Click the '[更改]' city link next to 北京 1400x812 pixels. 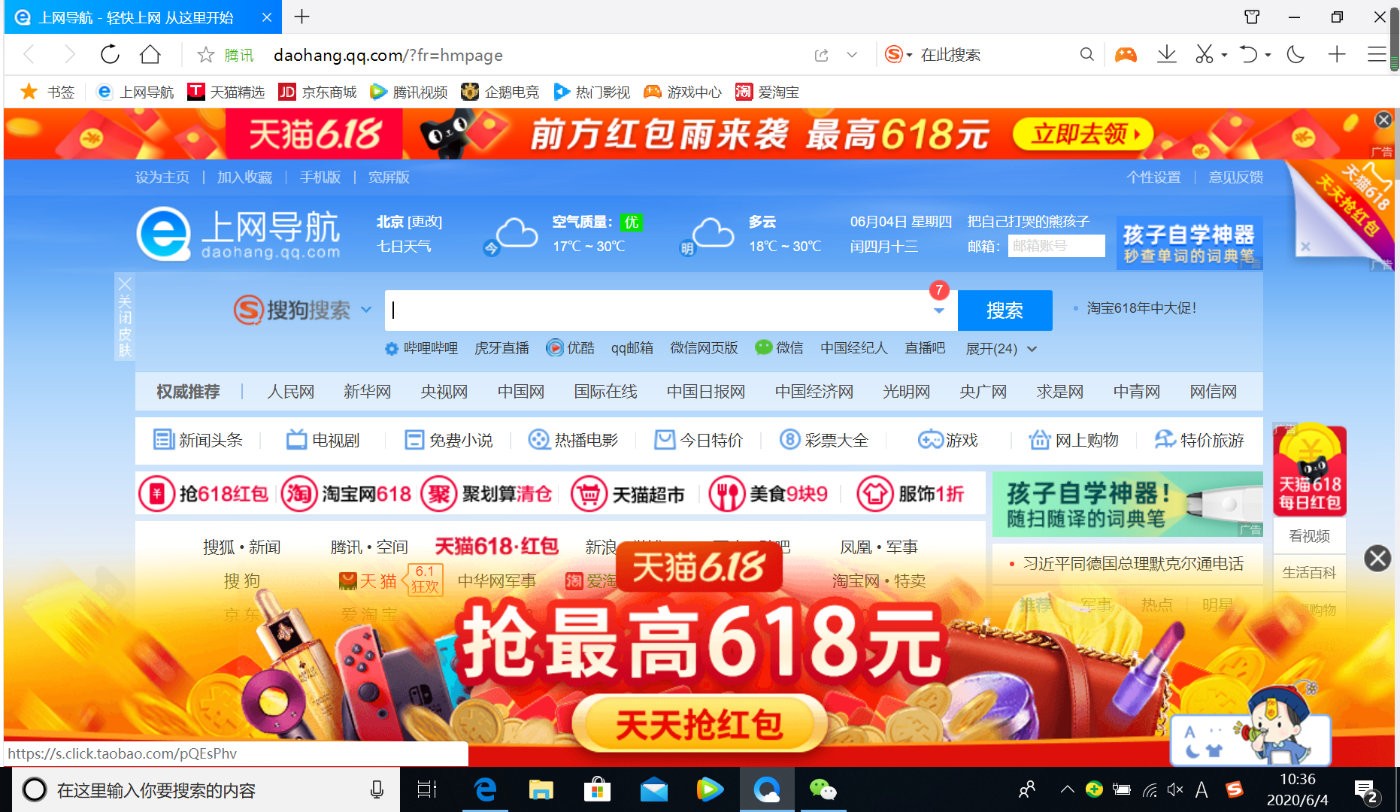(x=425, y=222)
